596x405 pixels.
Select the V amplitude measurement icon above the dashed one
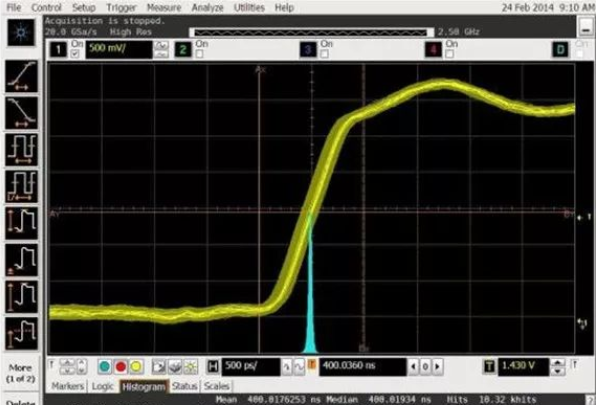(21, 296)
